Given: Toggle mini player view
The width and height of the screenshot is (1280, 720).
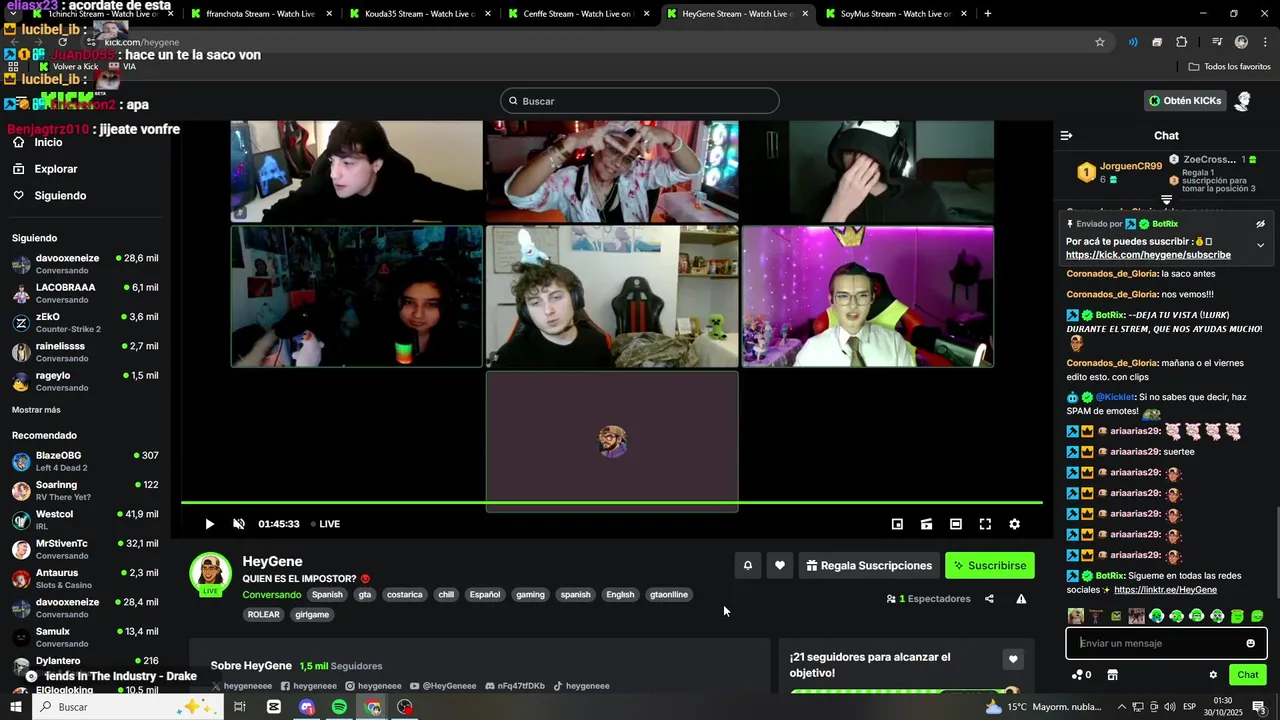Looking at the screenshot, I should click(897, 524).
